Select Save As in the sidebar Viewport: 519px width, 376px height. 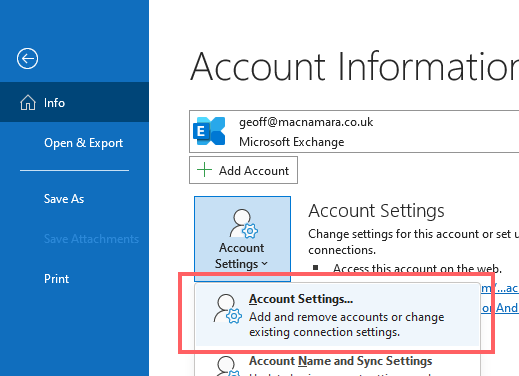tap(64, 199)
